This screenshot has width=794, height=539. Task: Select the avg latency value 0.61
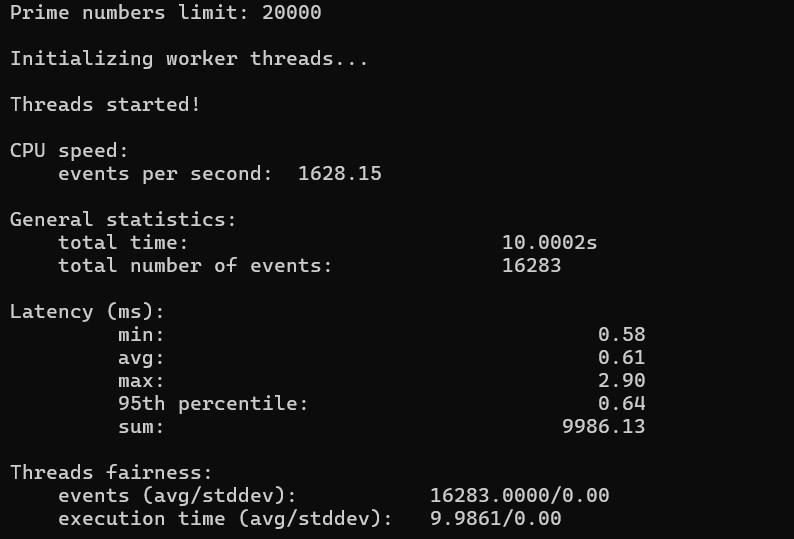621,358
